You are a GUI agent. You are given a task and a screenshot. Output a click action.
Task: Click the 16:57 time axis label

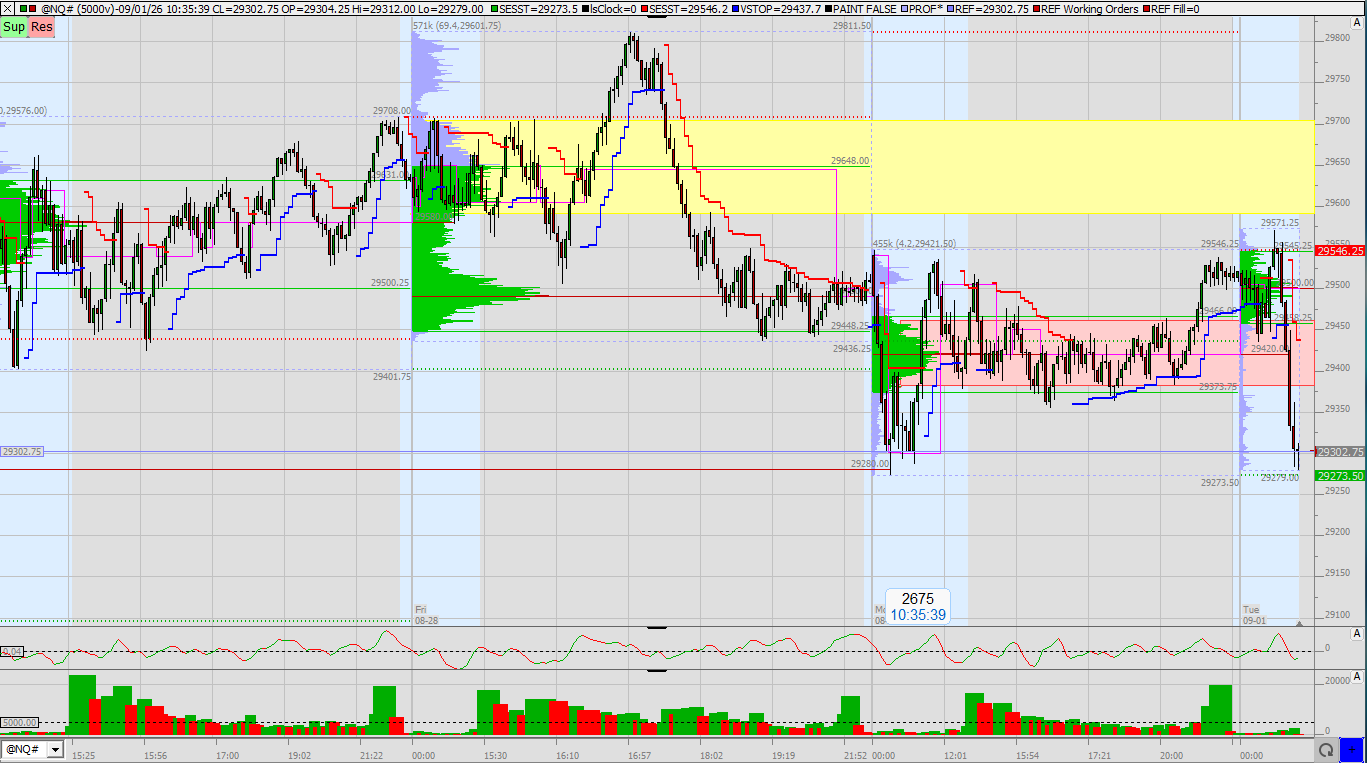point(641,755)
